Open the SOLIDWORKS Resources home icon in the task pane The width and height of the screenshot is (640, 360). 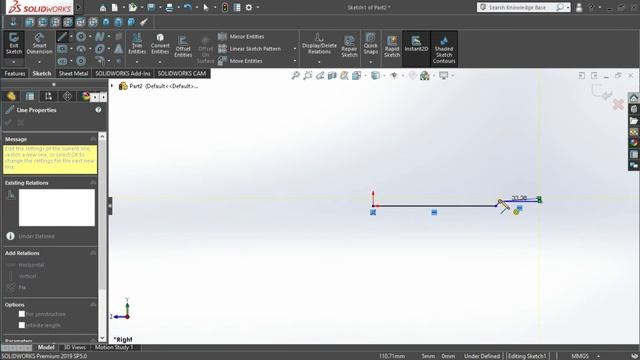(633, 98)
